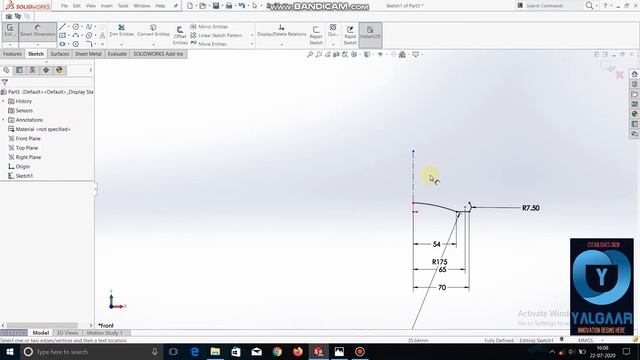Viewport: 640px width, 360px height.
Task: Expand the Annotations tree node
Action: click(3, 120)
